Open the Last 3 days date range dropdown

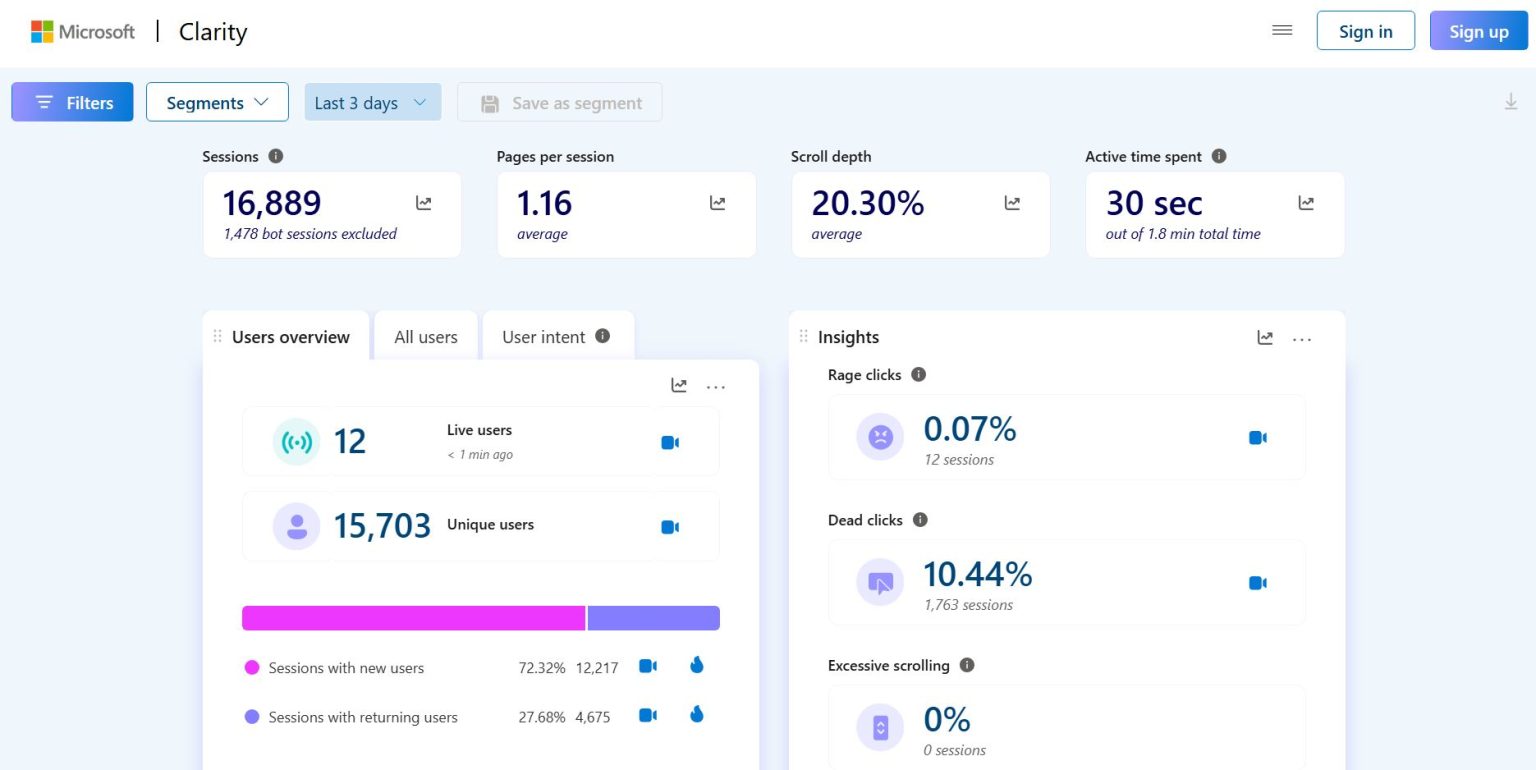pyautogui.click(x=372, y=102)
